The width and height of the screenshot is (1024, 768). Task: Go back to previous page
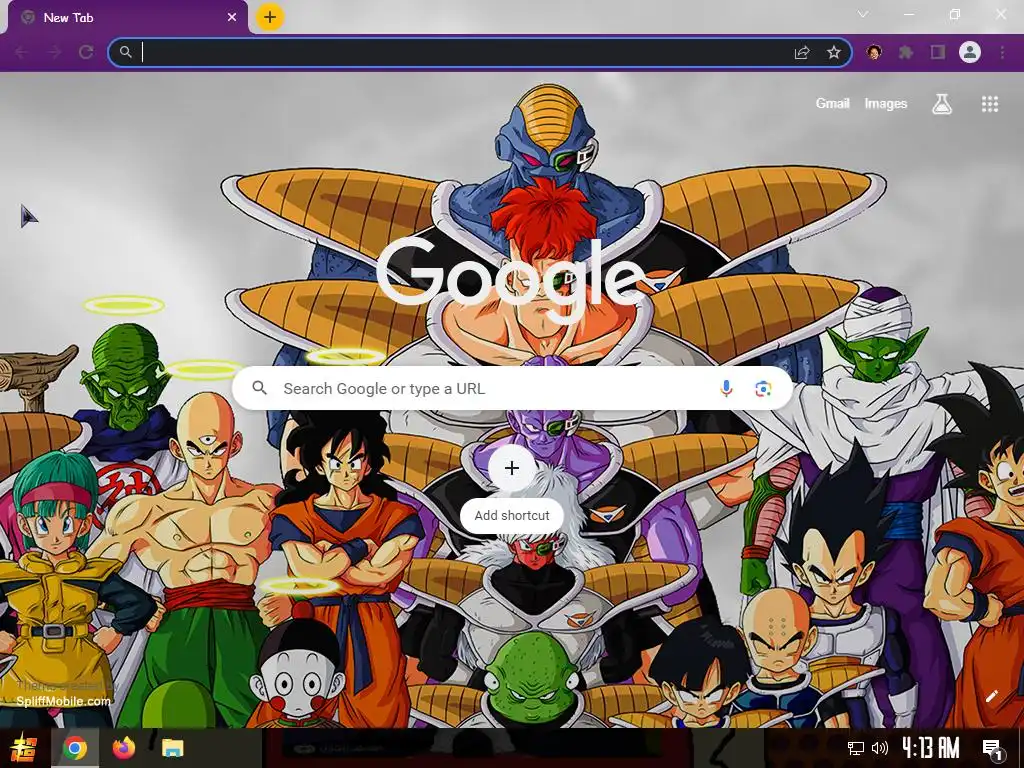click(x=22, y=52)
